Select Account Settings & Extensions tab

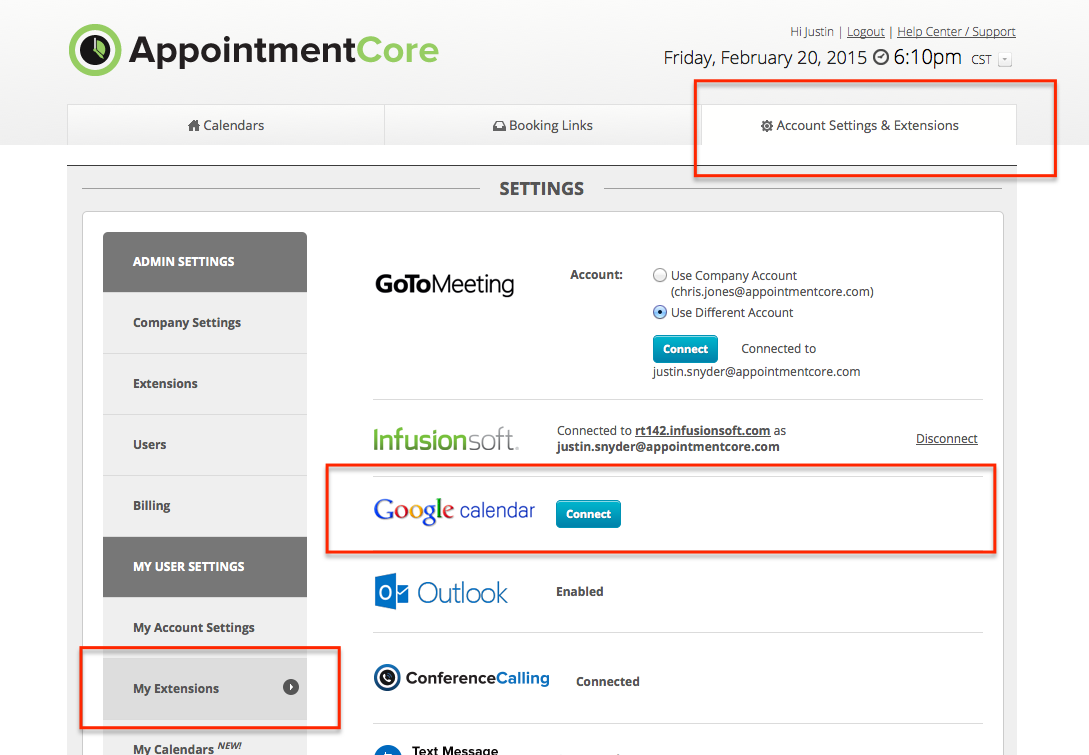point(859,125)
